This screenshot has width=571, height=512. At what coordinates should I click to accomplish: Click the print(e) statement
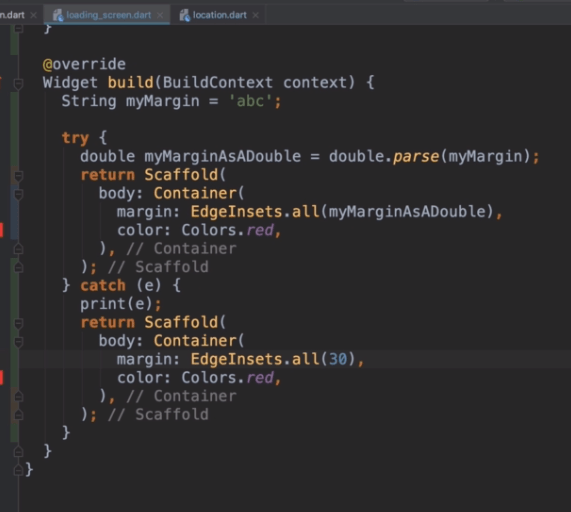tap(121, 304)
